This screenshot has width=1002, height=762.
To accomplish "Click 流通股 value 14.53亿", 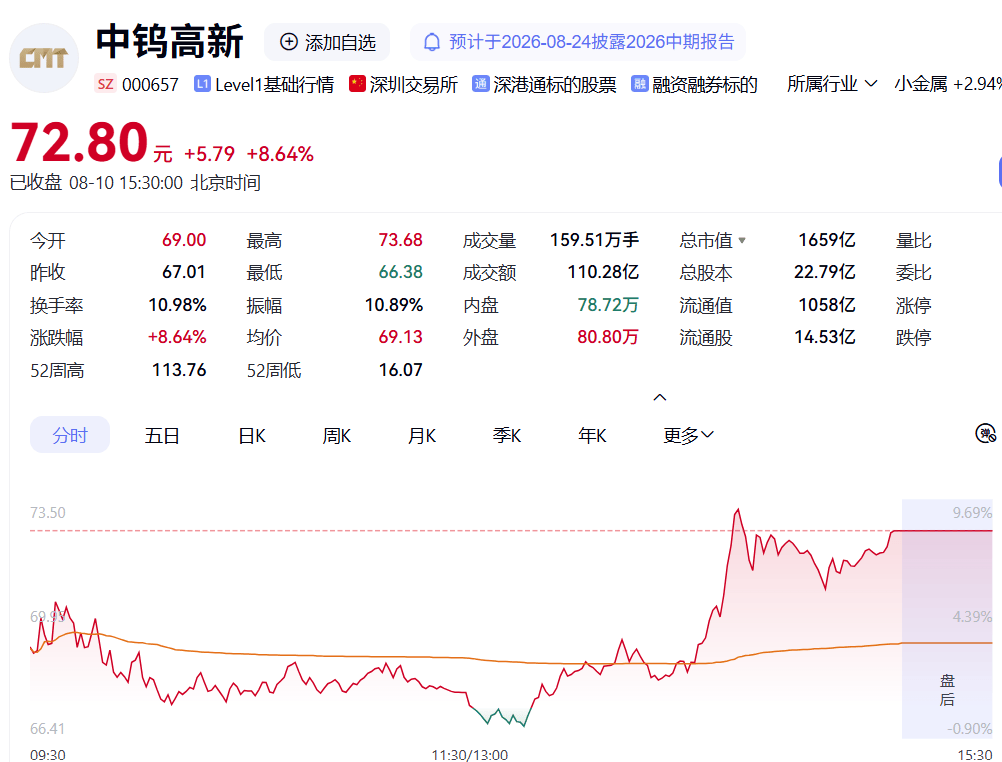I will tap(825, 337).
